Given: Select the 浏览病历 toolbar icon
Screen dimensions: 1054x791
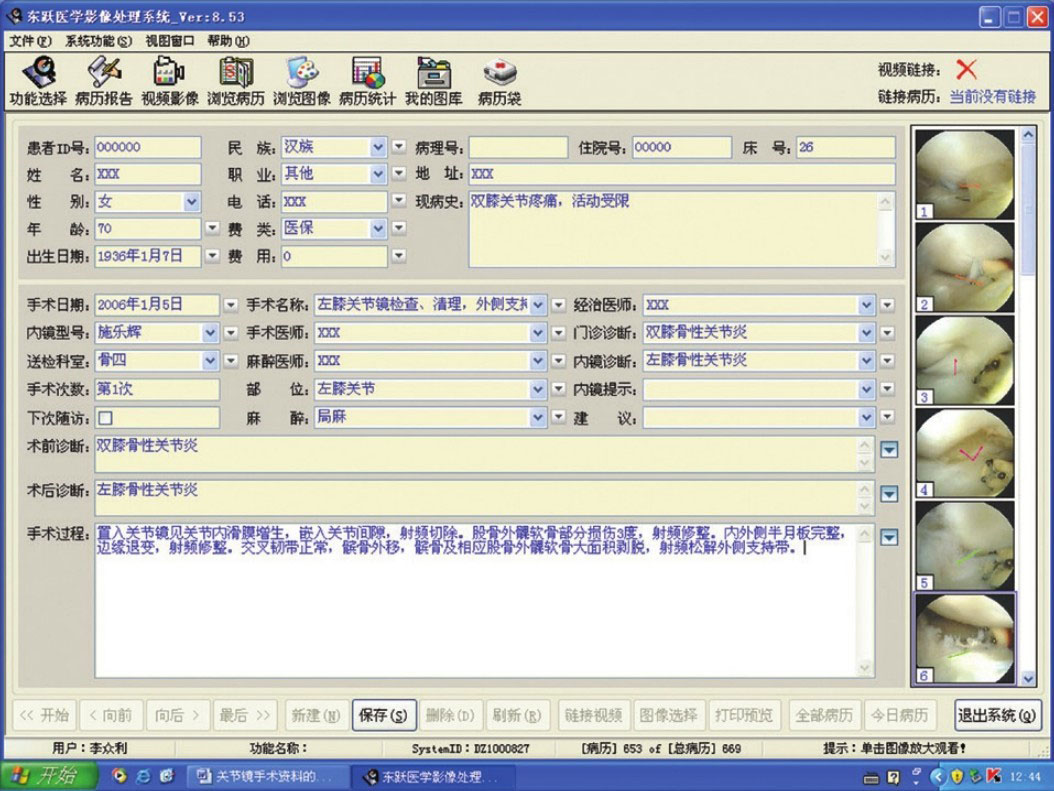Looking at the screenshot, I should click(x=236, y=80).
